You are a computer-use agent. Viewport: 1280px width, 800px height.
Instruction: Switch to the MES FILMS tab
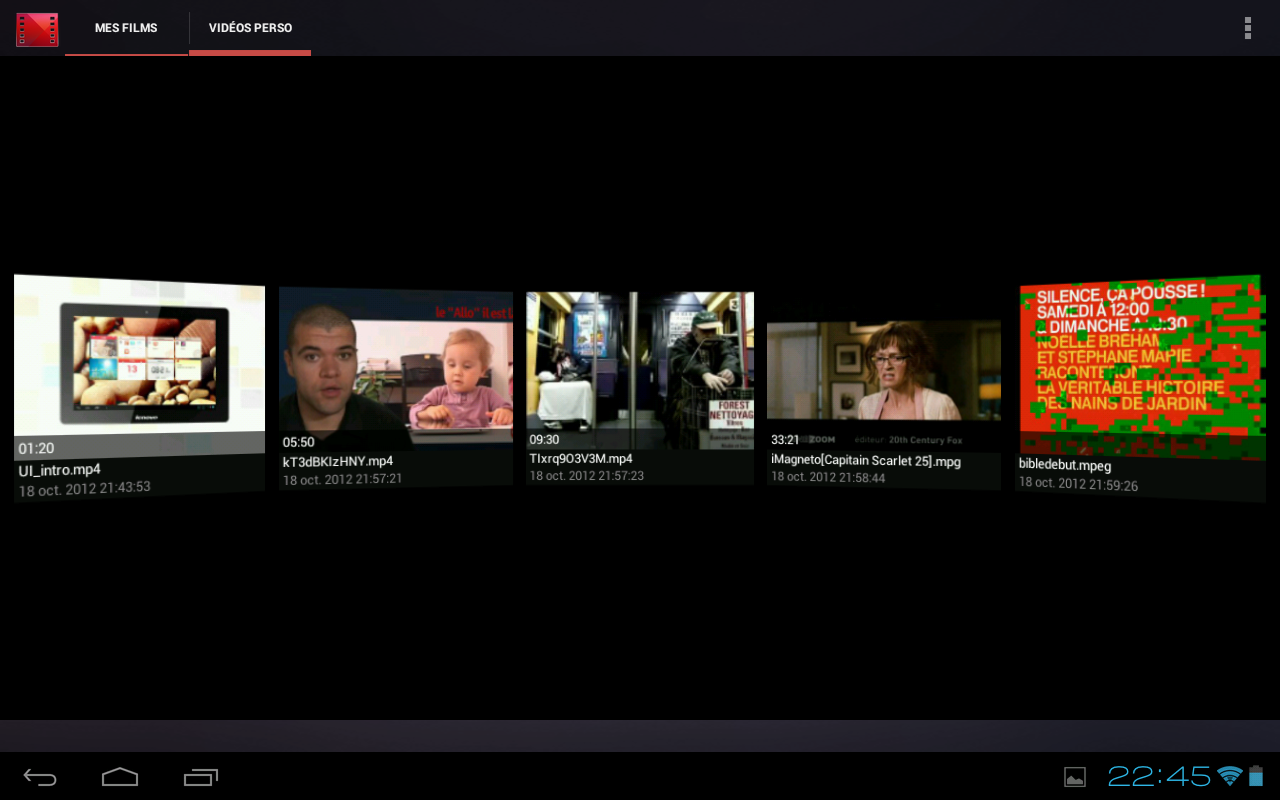coord(126,28)
